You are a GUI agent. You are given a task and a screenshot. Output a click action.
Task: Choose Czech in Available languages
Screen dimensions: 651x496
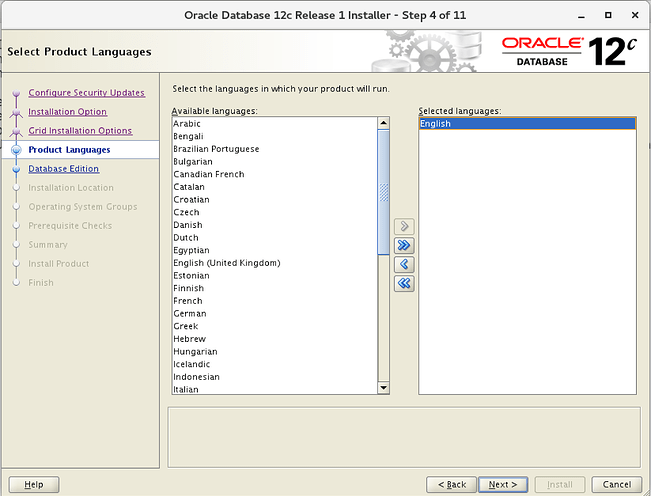[275, 212]
